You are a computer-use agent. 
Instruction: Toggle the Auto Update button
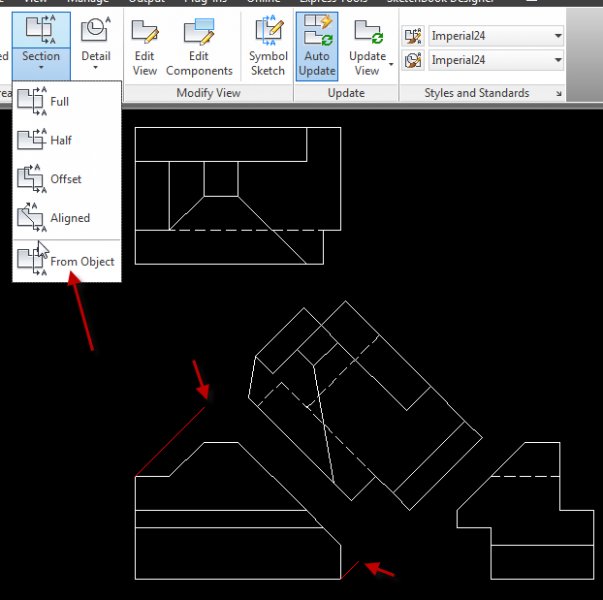coord(317,47)
